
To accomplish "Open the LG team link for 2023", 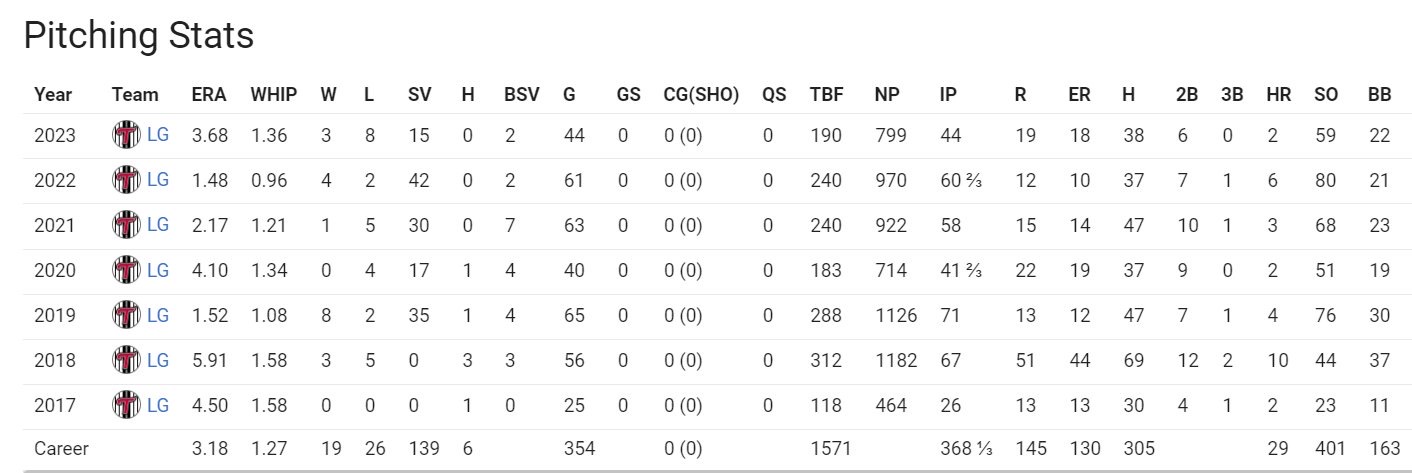I will point(158,135).
